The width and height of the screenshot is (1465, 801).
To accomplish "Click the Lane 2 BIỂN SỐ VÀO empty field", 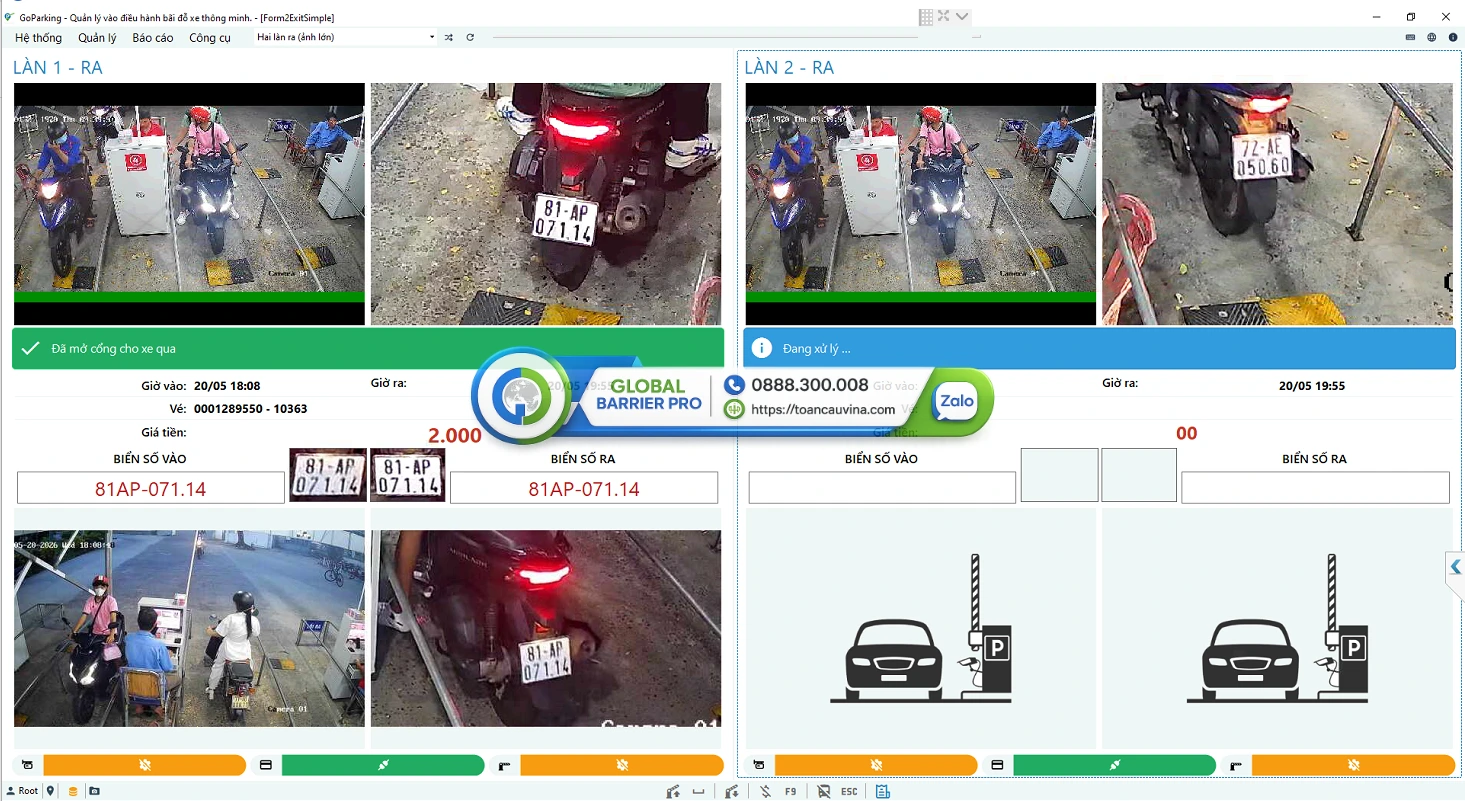I will click(882, 488).
